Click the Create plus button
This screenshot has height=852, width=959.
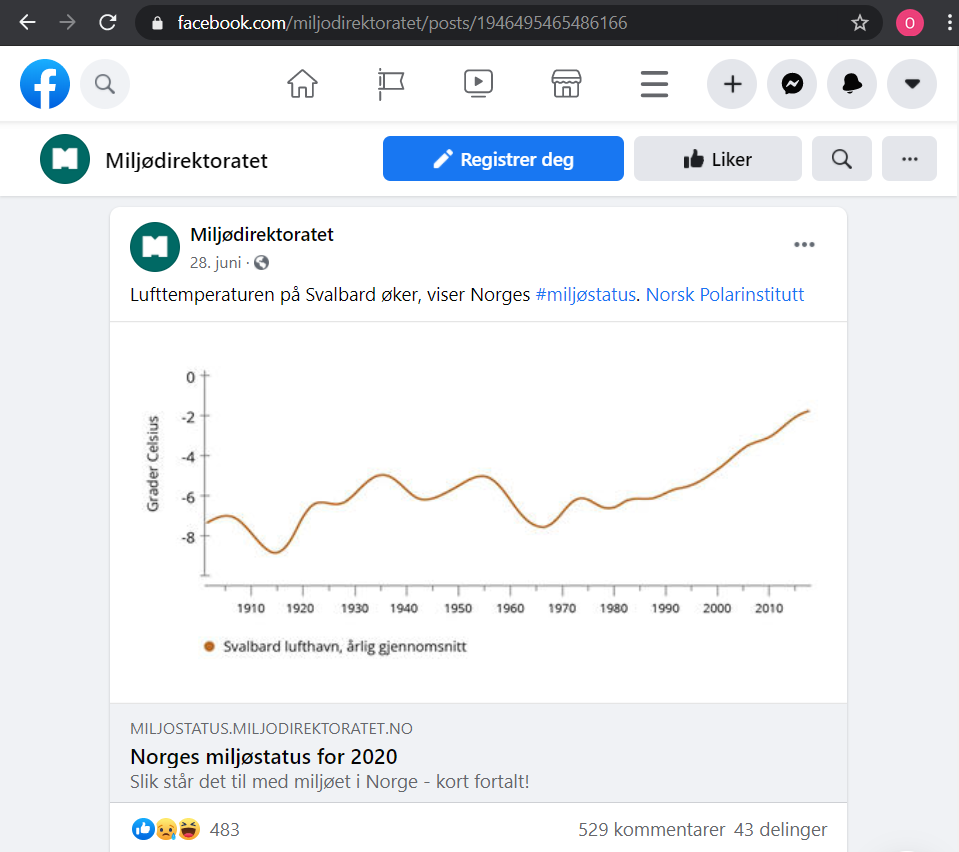[732, 84]
